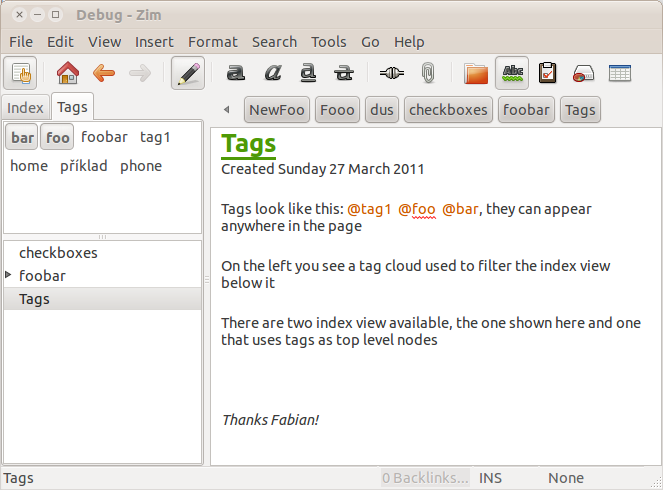Image resolution: width=663 pixels, height=490 pixels.
Task: Navigate back with the orange arrow
Action: pyautogui.click(x=103, y=73)
